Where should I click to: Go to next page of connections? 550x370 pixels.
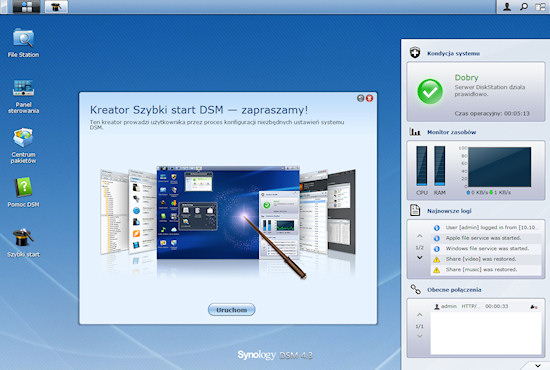tap(420, 336)
